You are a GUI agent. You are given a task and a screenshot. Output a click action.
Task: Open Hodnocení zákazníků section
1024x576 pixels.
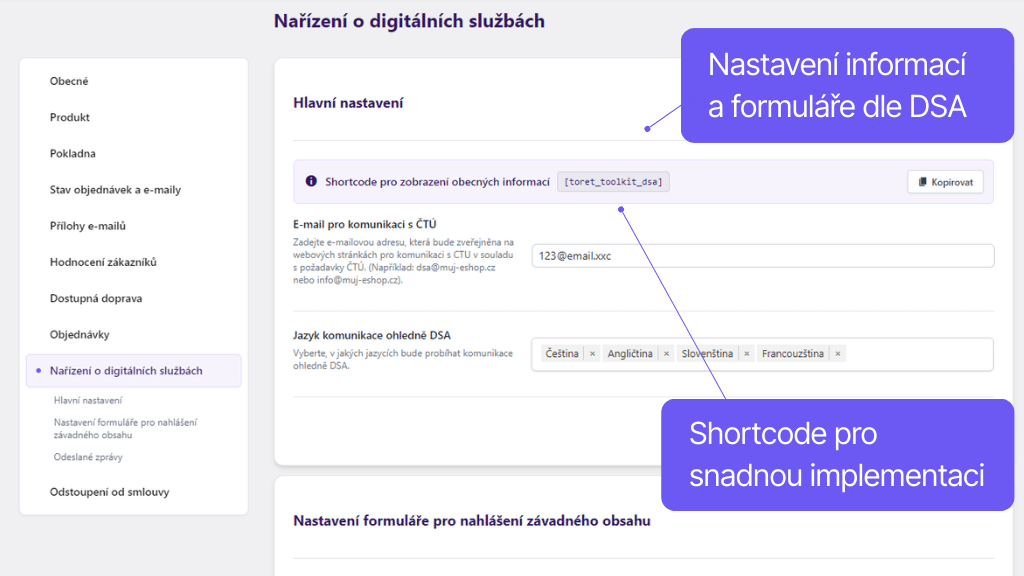tap(103, 263)
